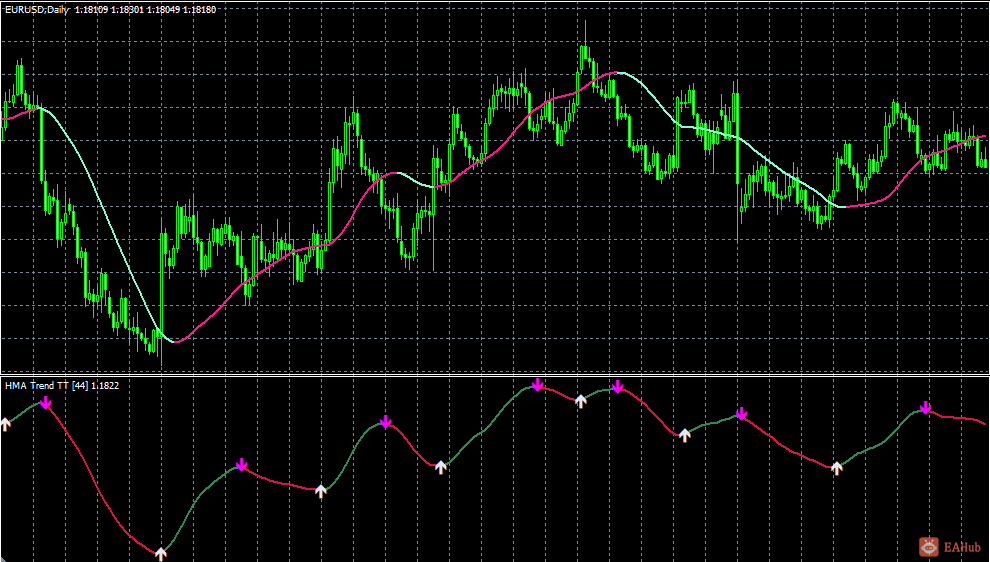Select the second magenta down arrow from the left

(241, 465)
